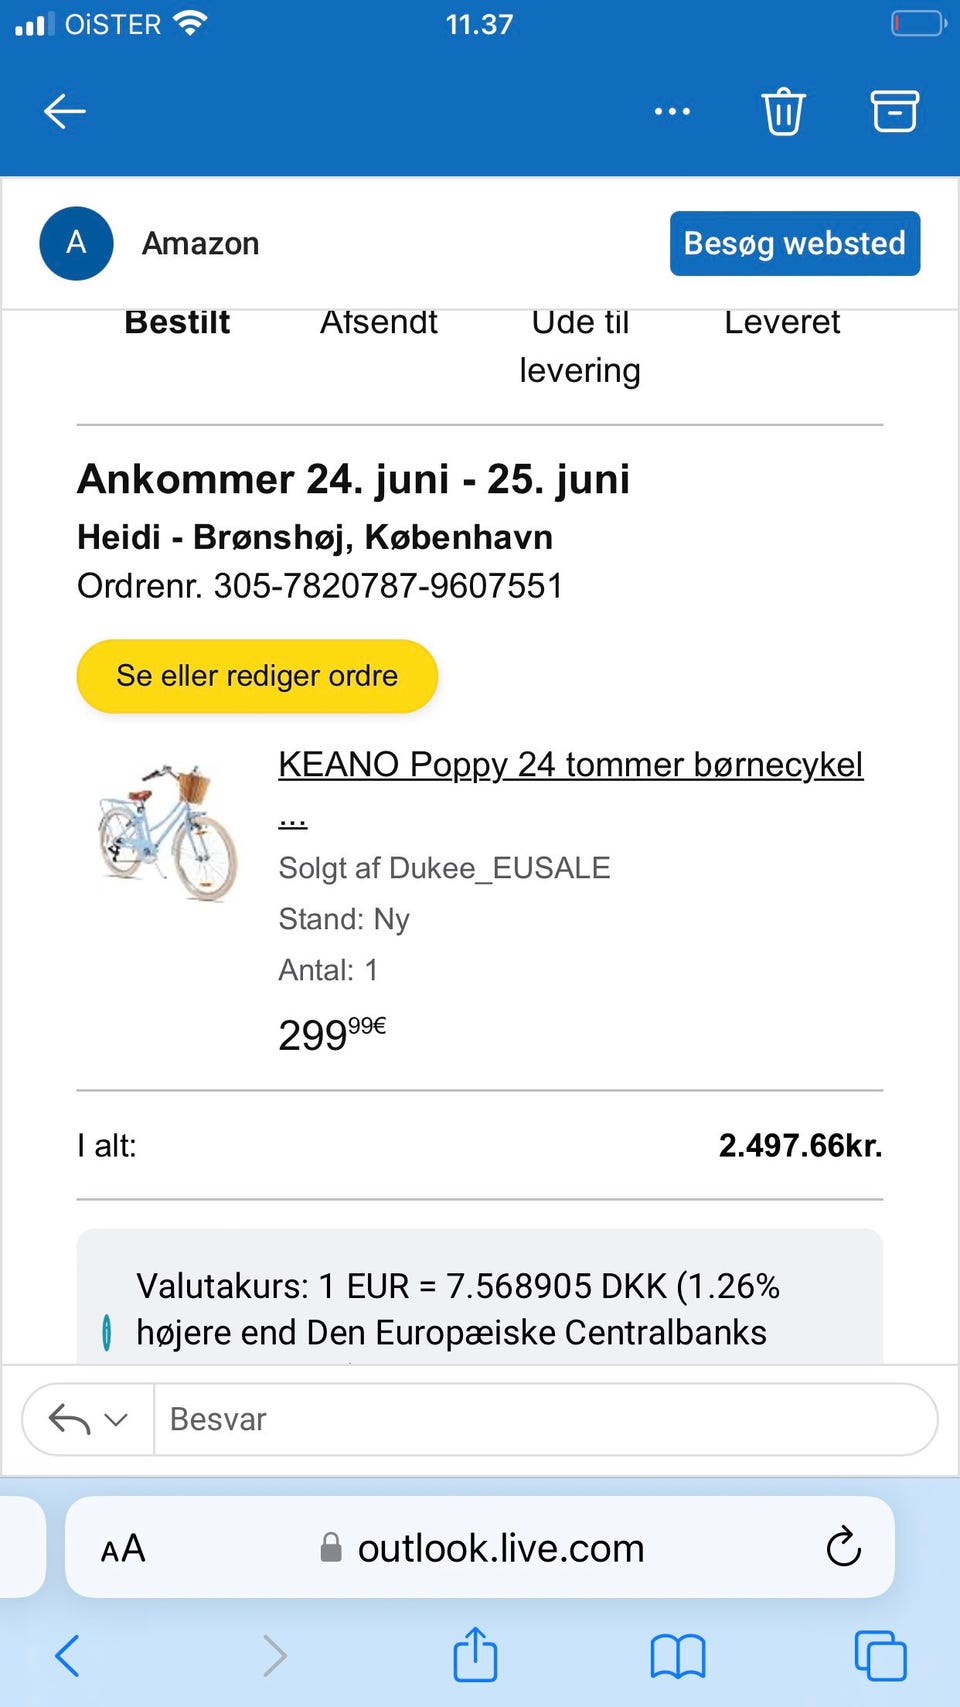Image resolution: width=960 pixels, height=1707 pixels.
Task: Select the Bestilt order status step
Action: pos(177,322)
